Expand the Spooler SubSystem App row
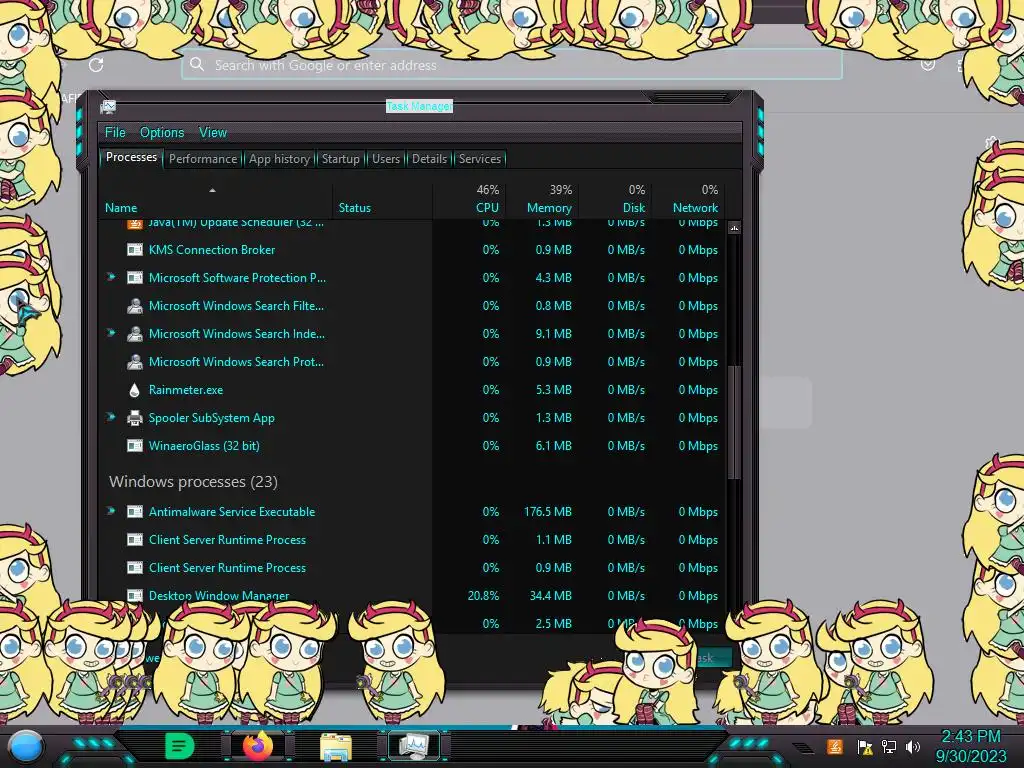Image resolution: width=1024 pixels, height=768 pixels. (111, 417)
